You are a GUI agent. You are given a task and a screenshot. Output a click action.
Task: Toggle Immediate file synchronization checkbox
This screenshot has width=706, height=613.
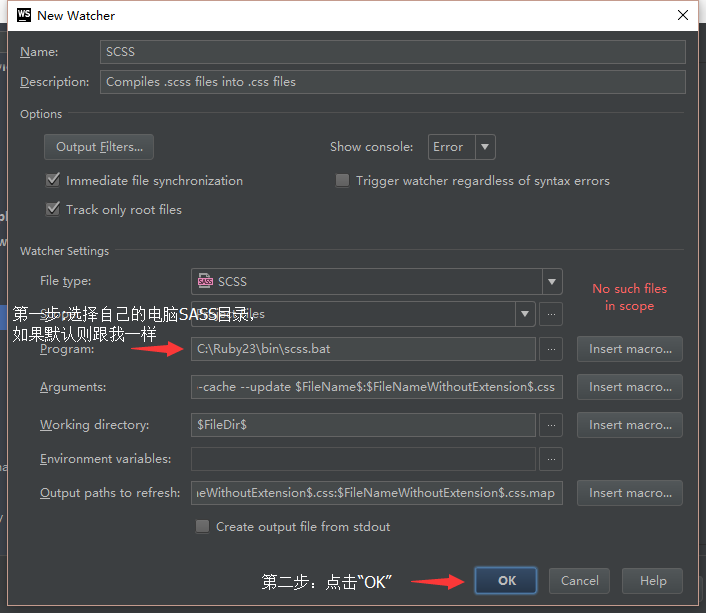[x=53, y=180]
